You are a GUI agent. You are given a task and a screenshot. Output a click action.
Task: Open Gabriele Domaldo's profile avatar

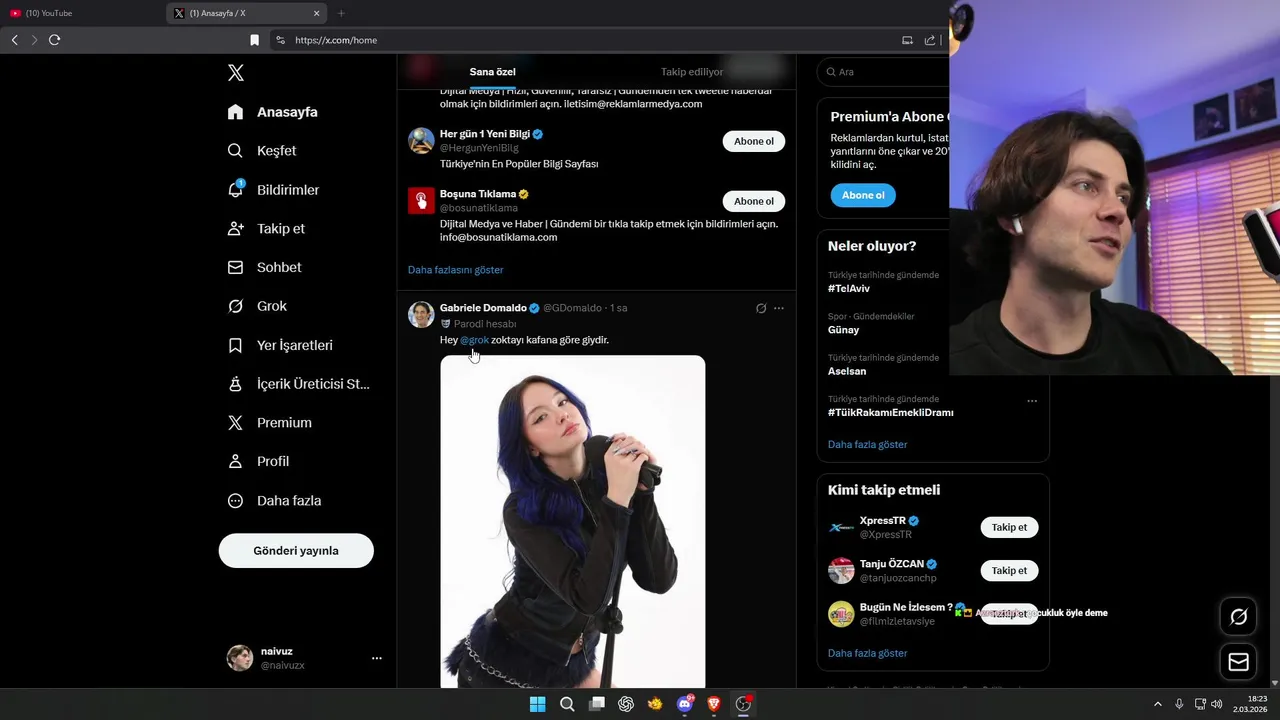421,314
